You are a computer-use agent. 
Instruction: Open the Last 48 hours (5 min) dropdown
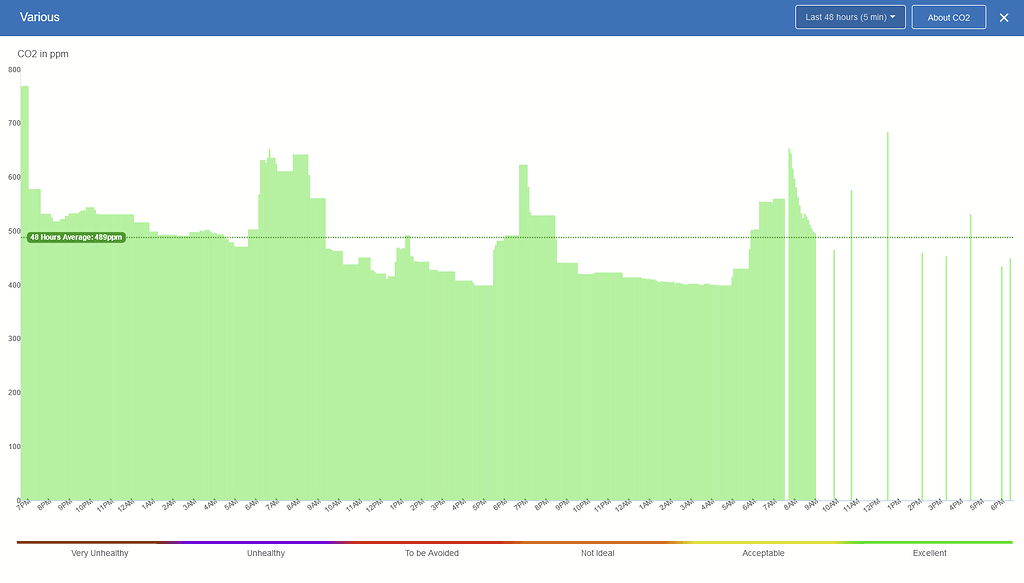850,17
